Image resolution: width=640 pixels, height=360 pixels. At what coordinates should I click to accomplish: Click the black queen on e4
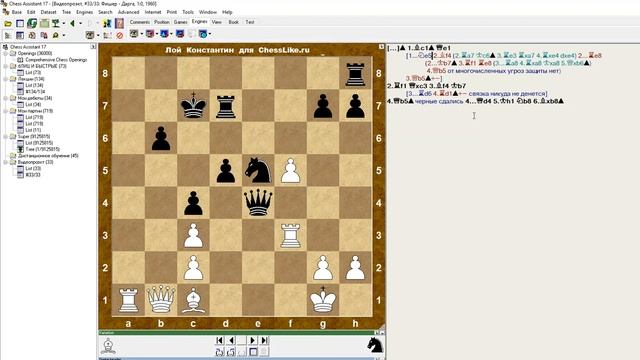point(258,202)
